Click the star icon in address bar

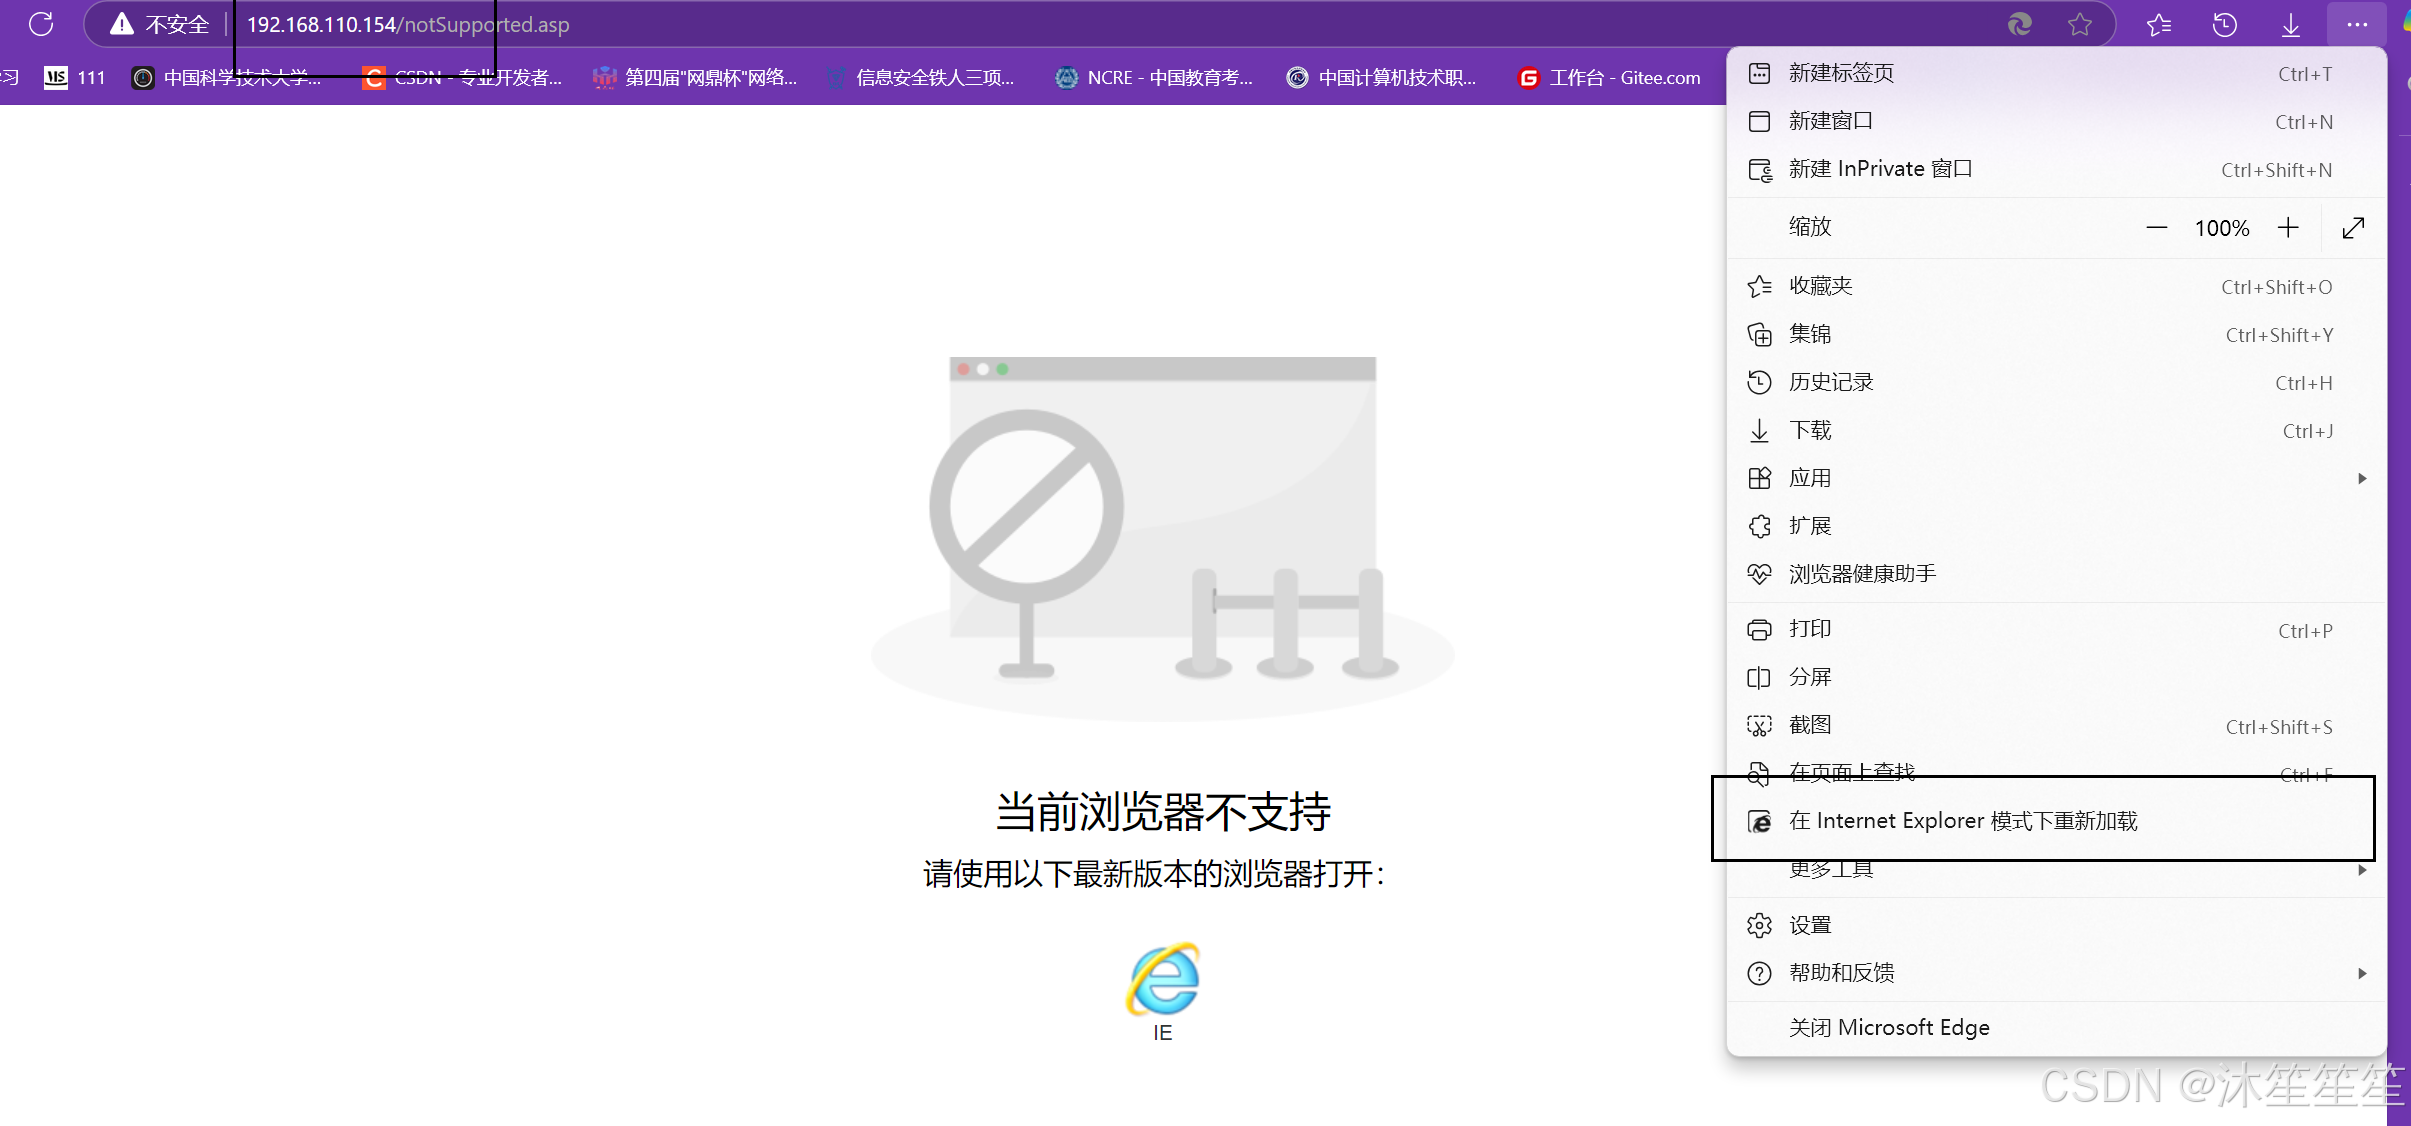[x=2080, y=24]
